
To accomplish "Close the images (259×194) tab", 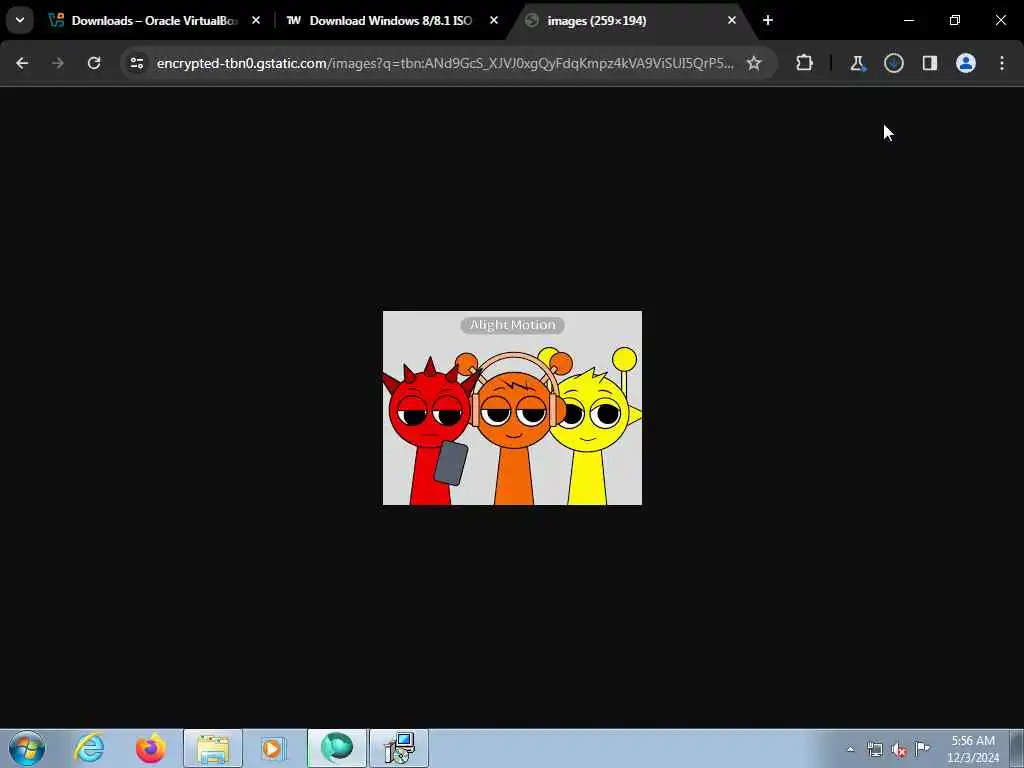I will click(732, 21).
